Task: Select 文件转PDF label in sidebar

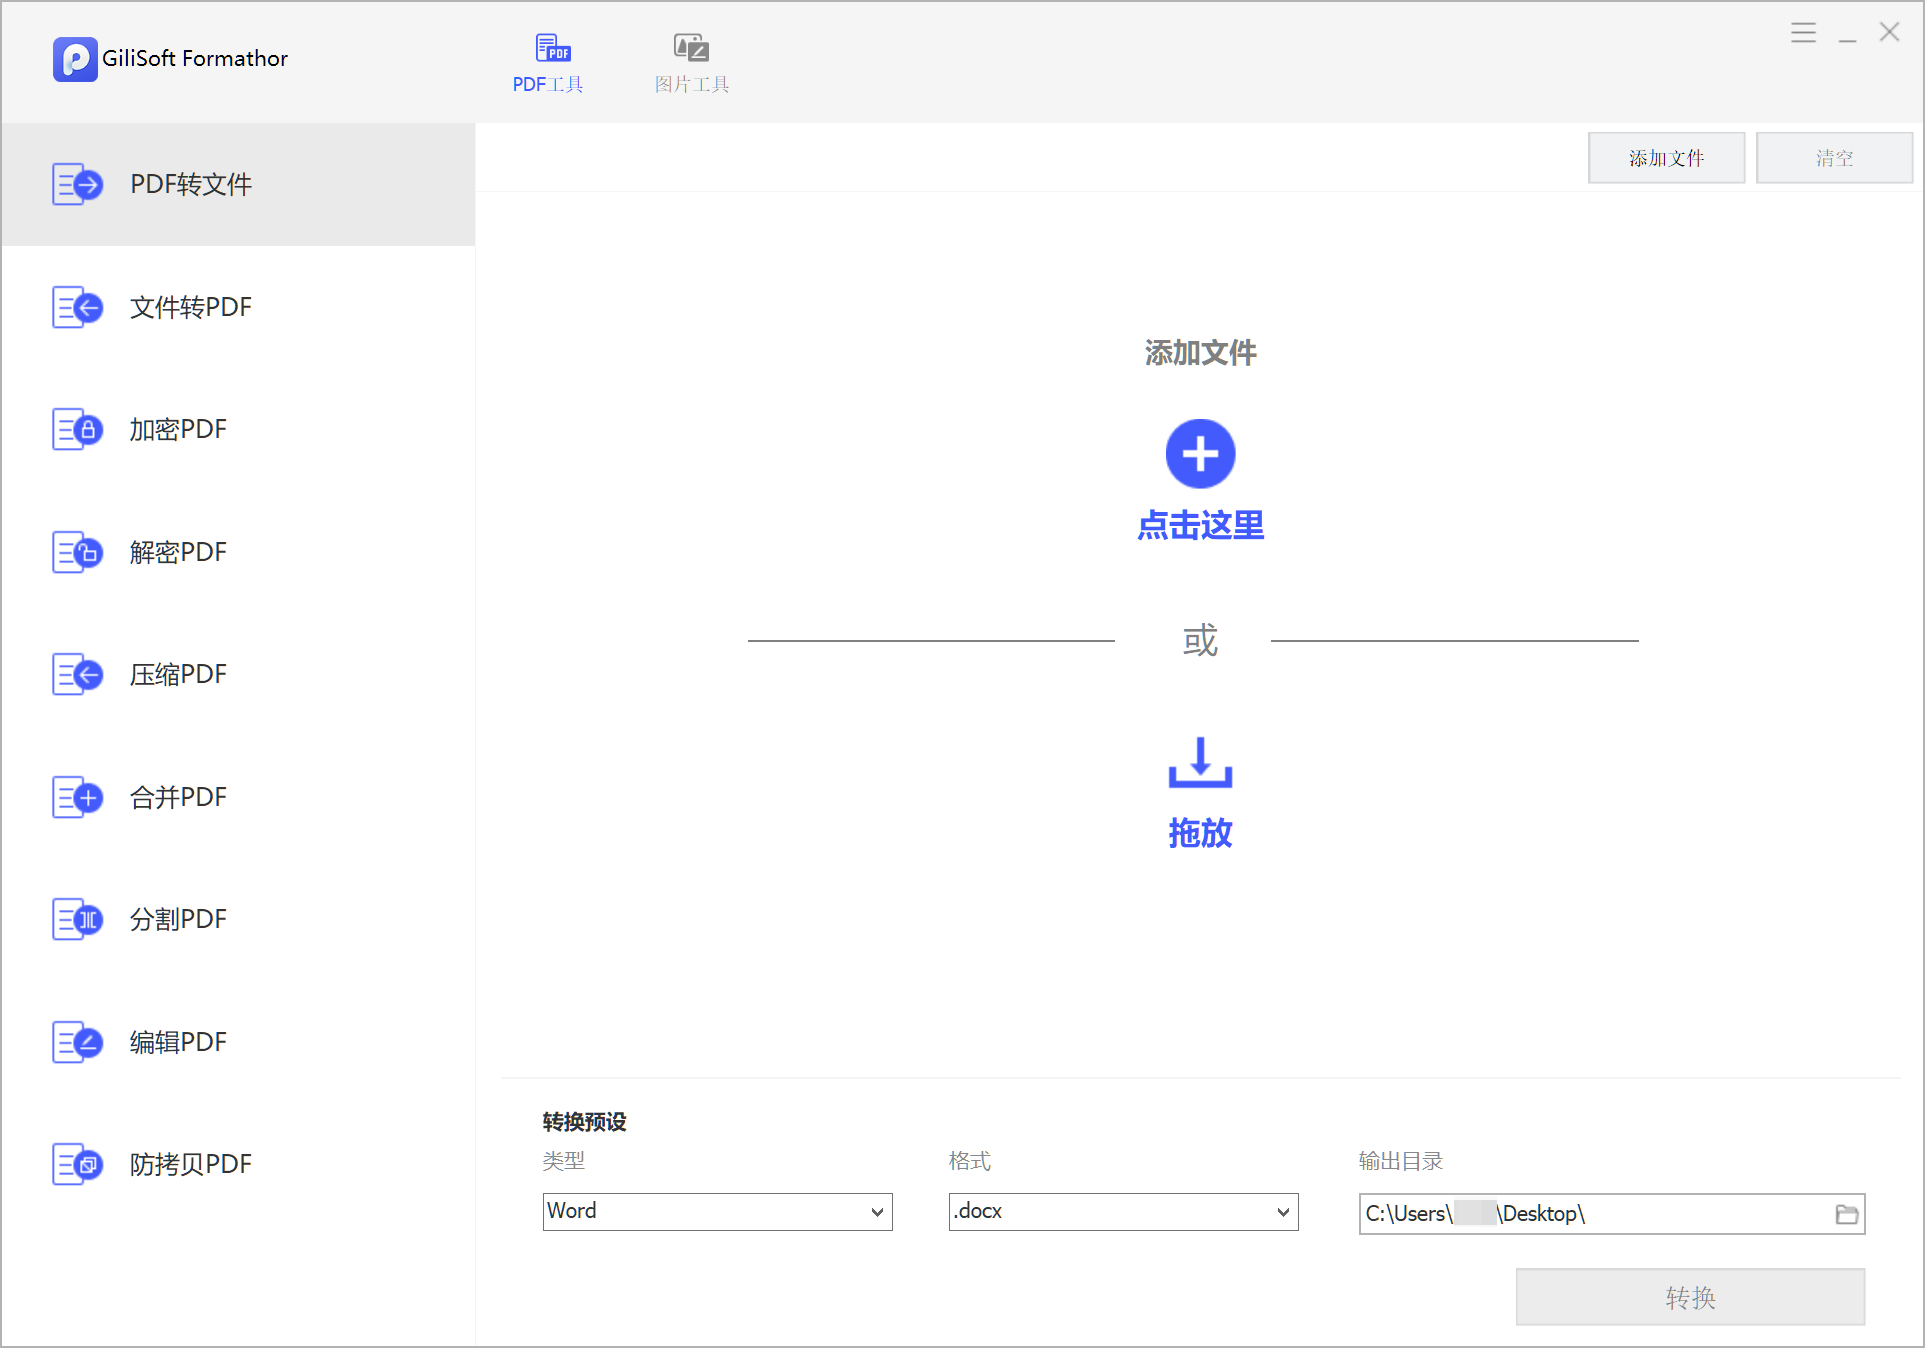Action: [191, 307]
